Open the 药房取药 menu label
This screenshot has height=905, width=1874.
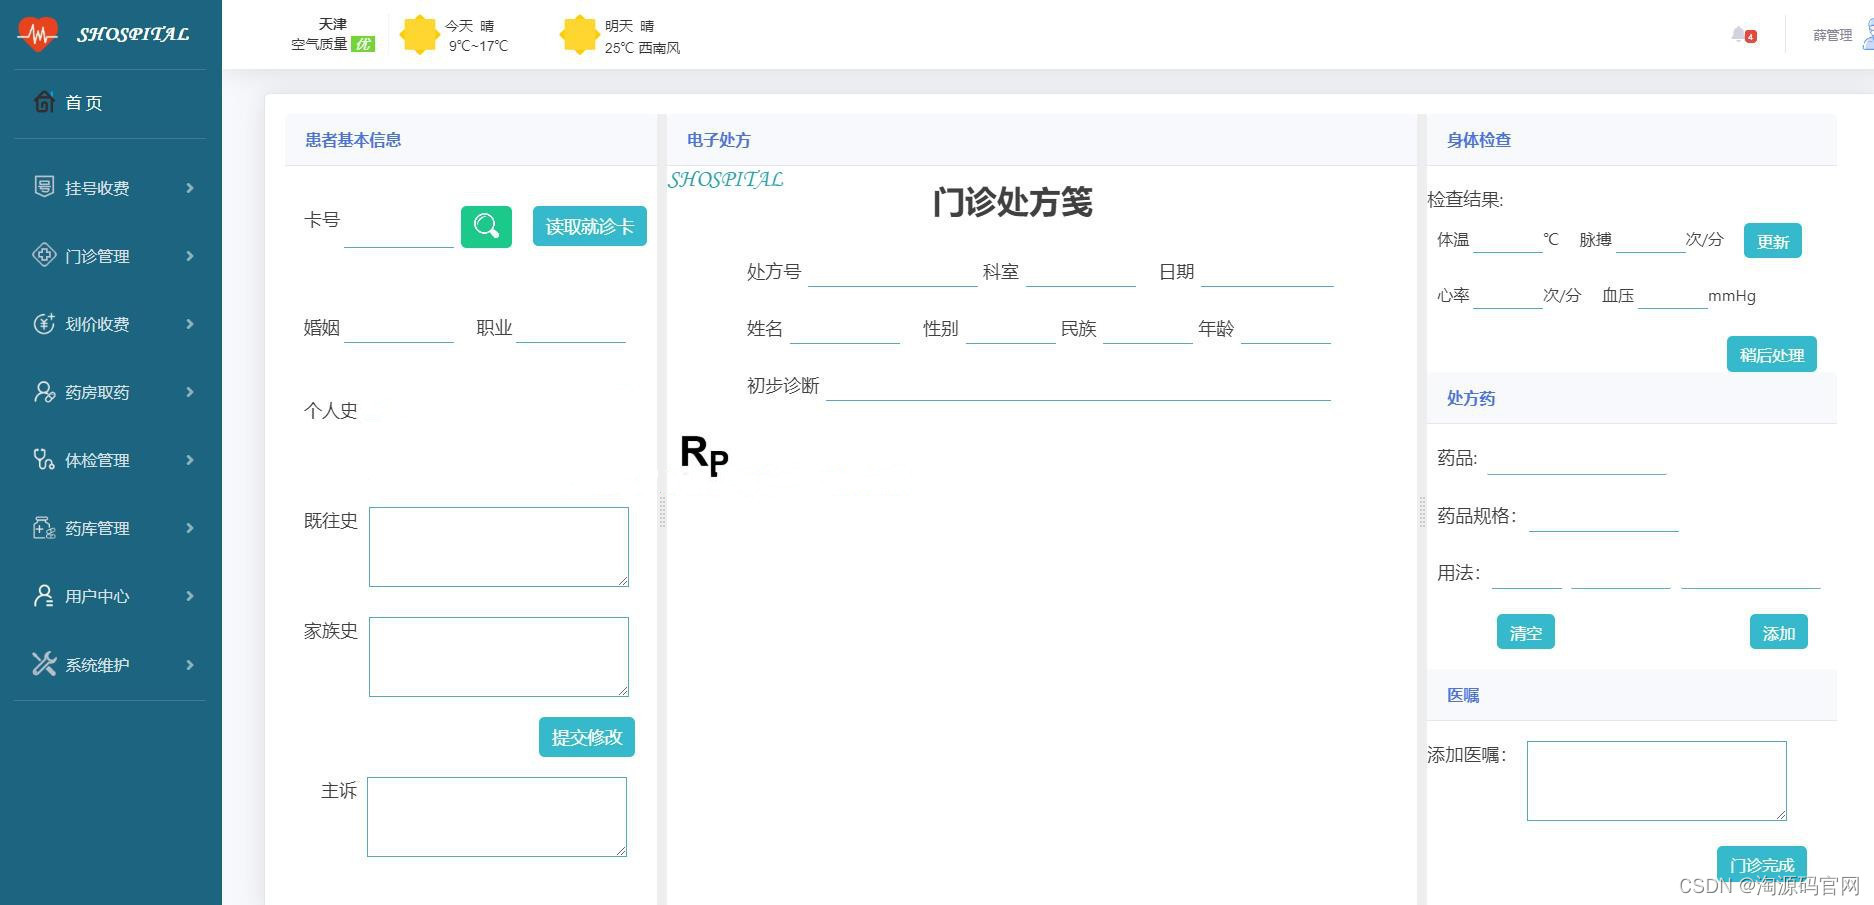pos(97,392)
